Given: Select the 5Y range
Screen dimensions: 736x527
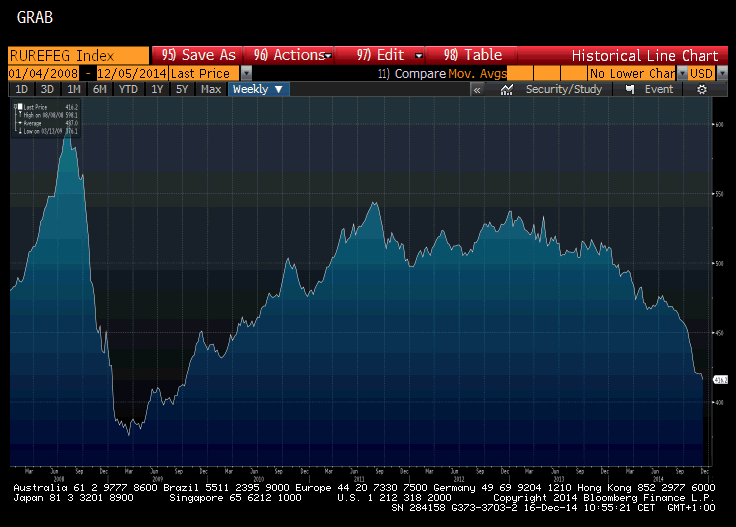Looking at the screenshot, I should pos(182,89).
